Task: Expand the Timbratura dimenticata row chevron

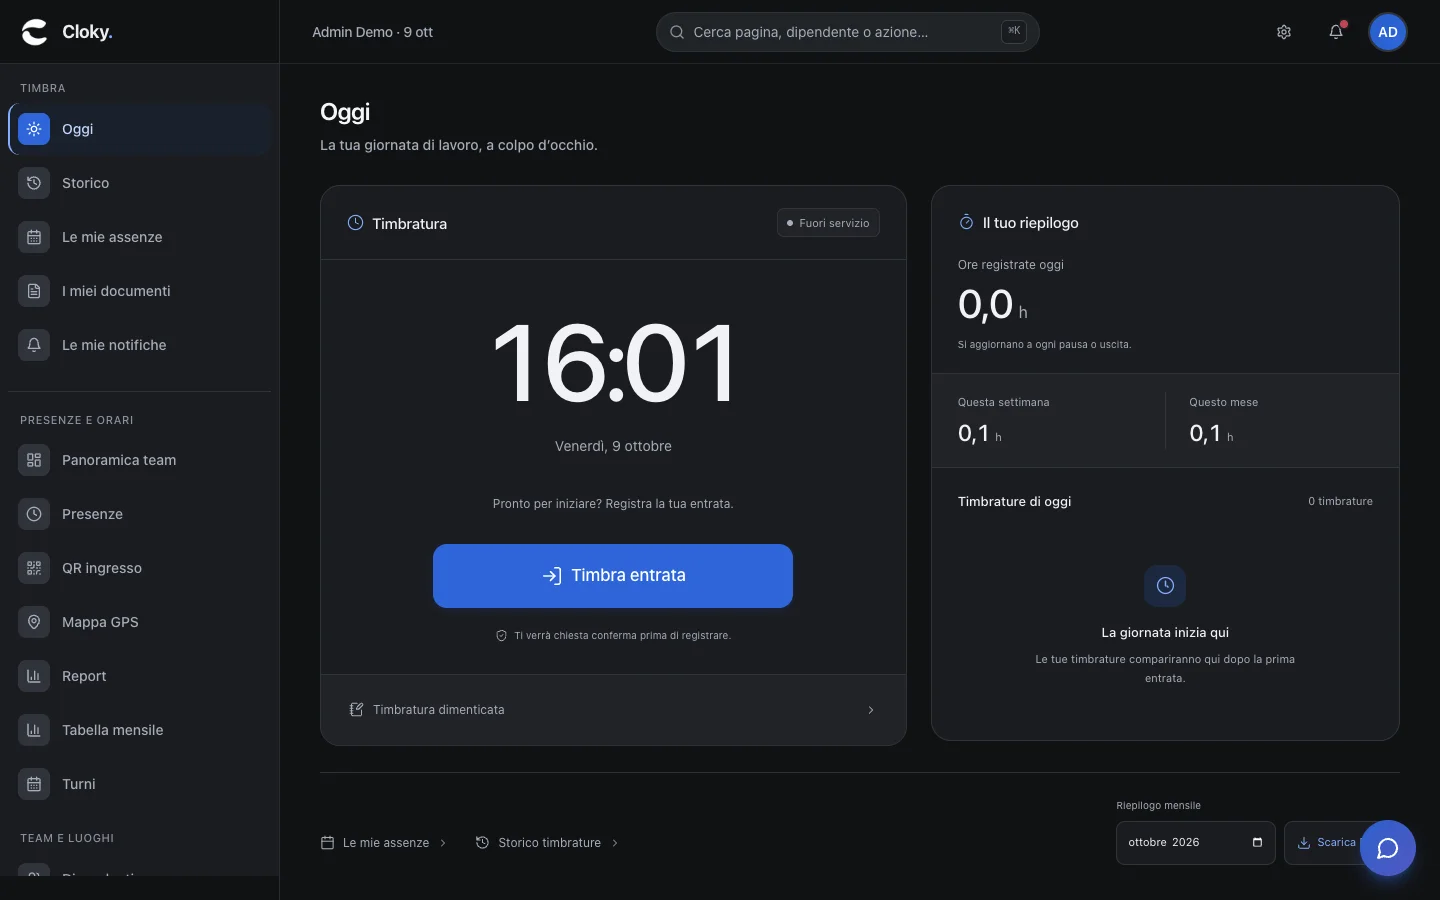Action: coord(871,710)
